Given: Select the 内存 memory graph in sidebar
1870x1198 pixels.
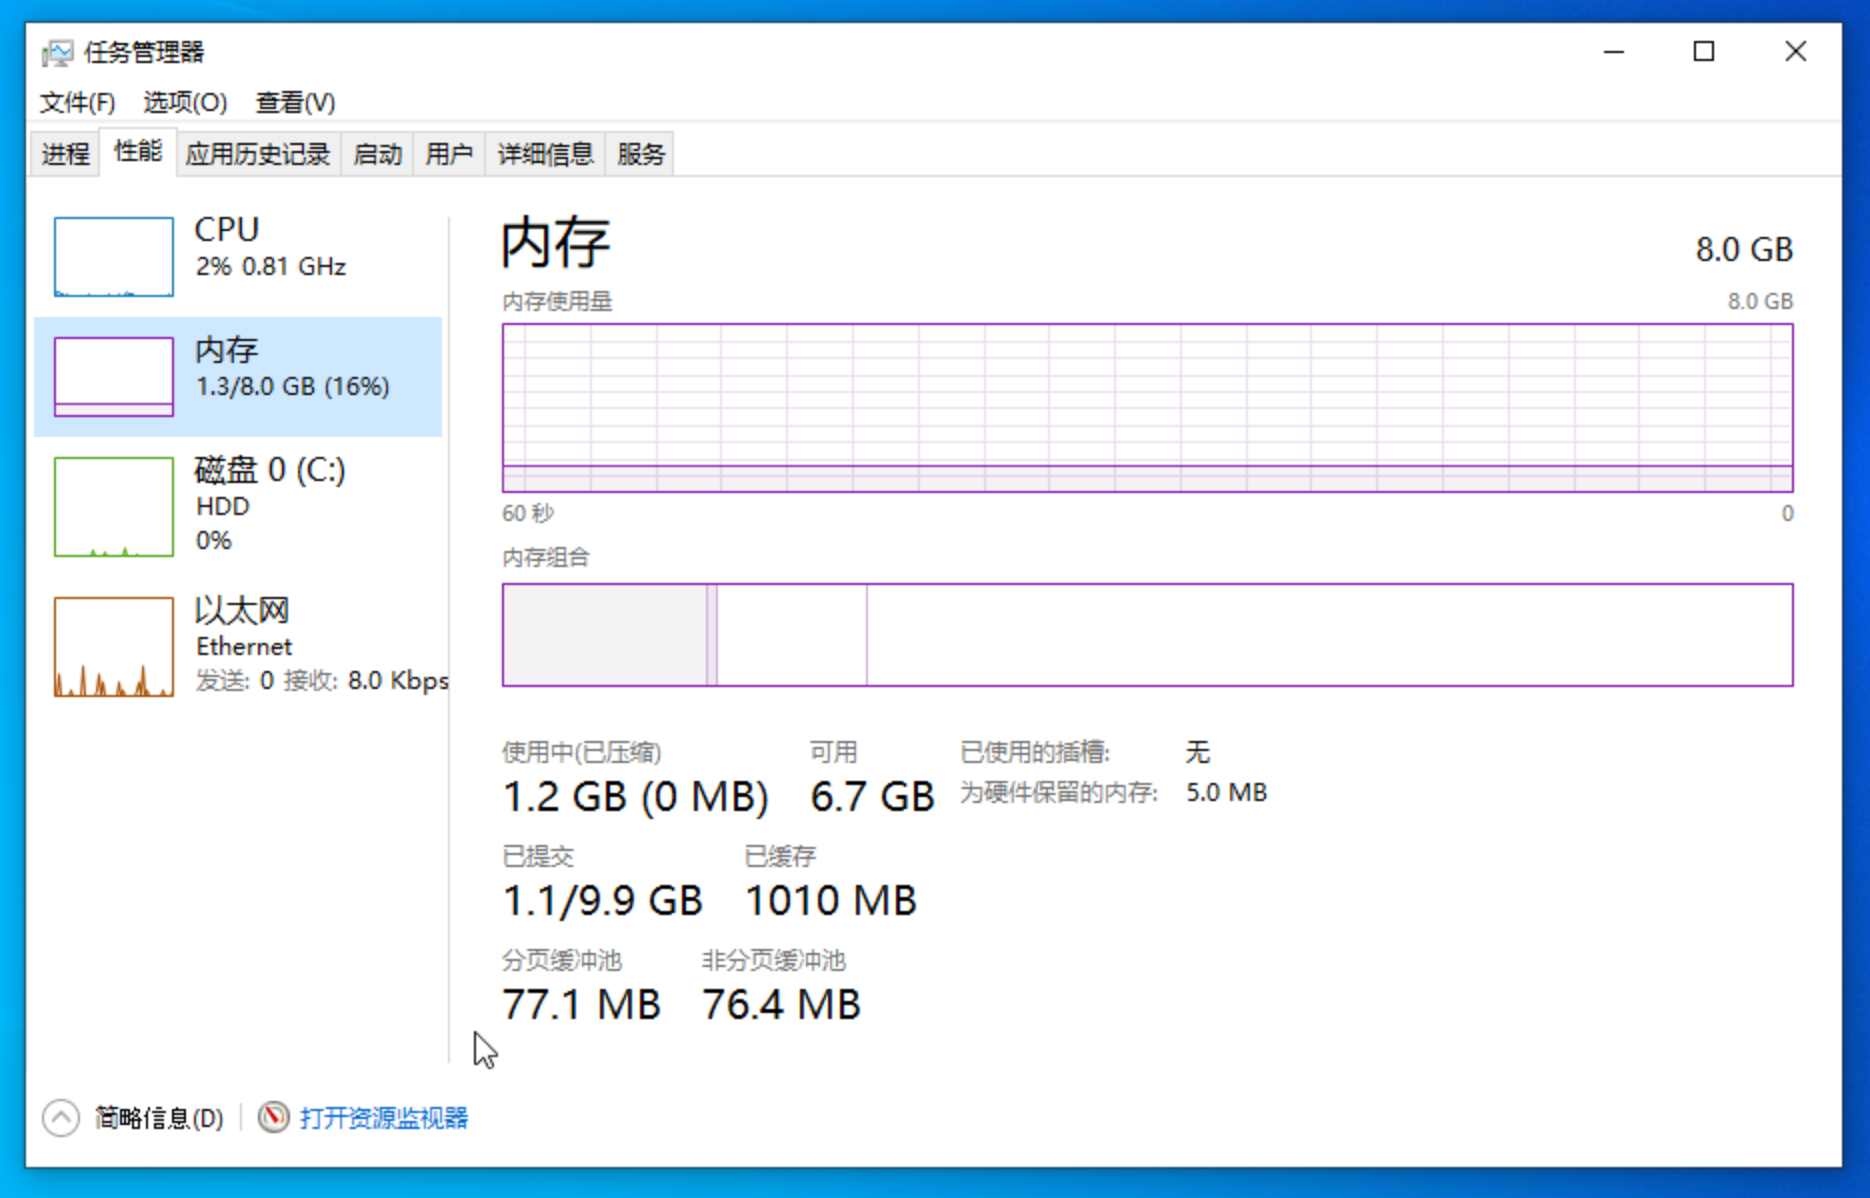Looking at the screenshot, I should click(112, 376).
